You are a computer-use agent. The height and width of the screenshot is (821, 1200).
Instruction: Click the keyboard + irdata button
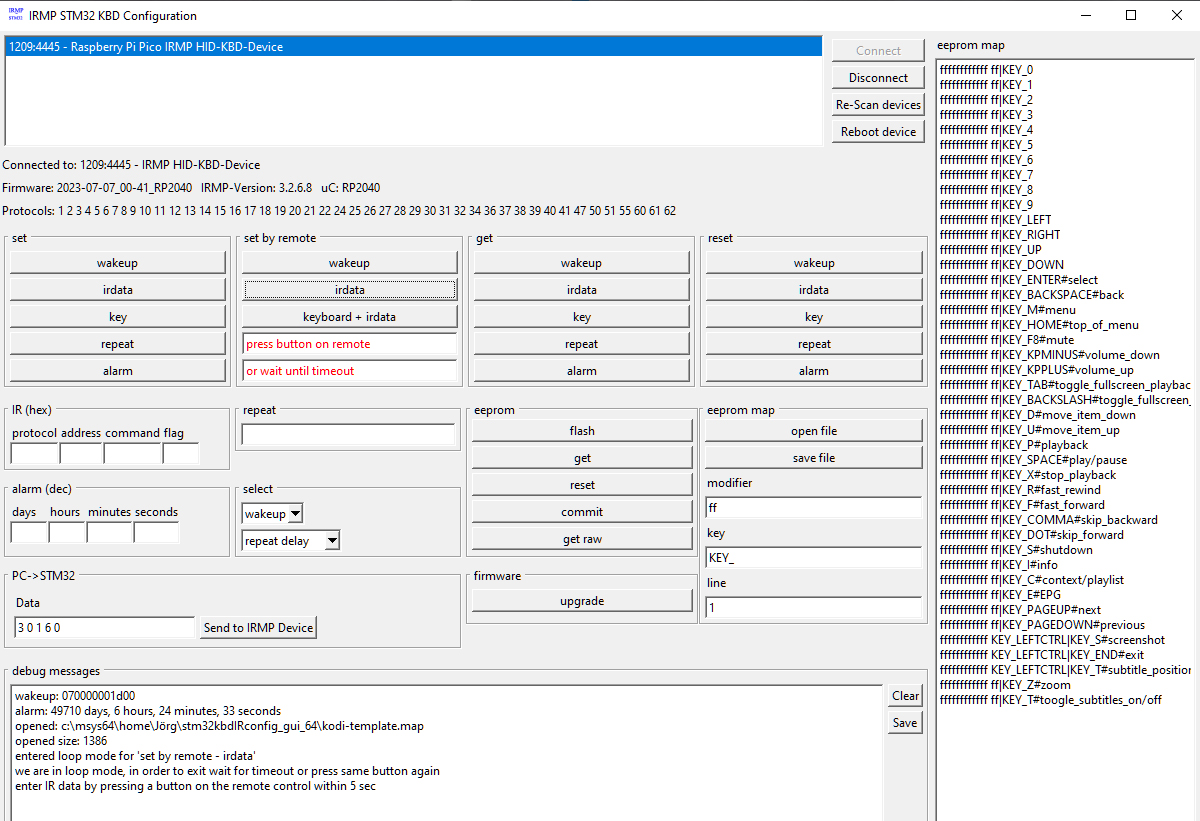point(349,316)
